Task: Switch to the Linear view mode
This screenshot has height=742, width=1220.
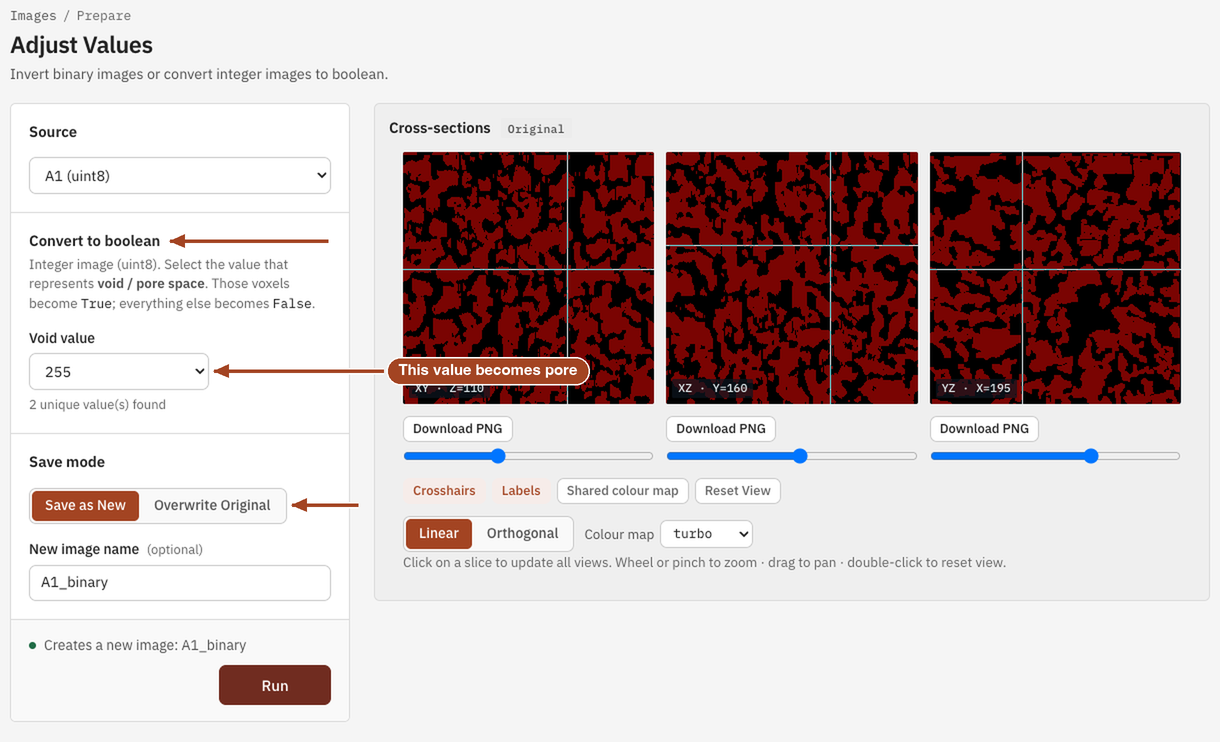Action: point(438,533)
